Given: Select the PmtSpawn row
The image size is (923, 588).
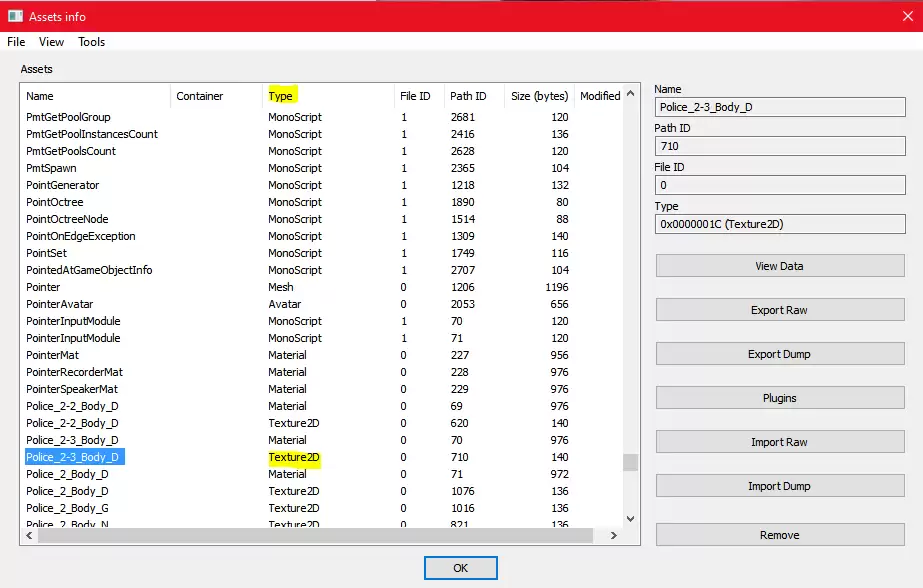Looking at the screenshot, I should click(321, 168).
